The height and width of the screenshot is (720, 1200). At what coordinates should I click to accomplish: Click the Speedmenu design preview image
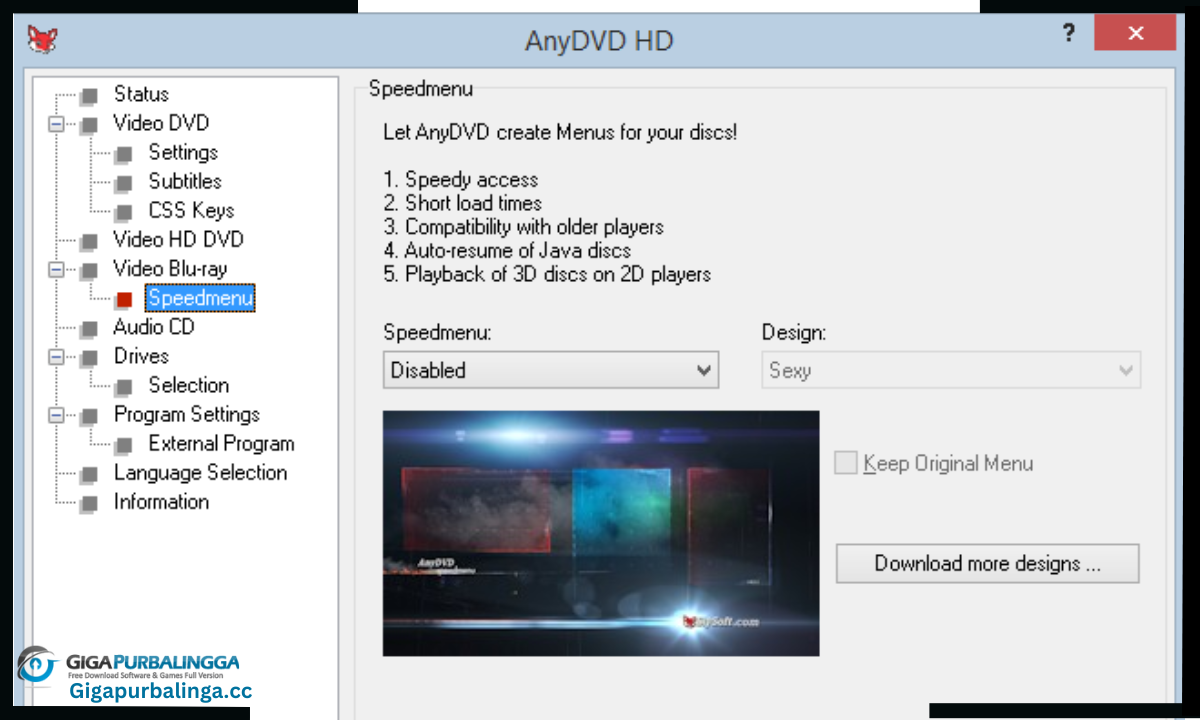click(x=601, y=533)
